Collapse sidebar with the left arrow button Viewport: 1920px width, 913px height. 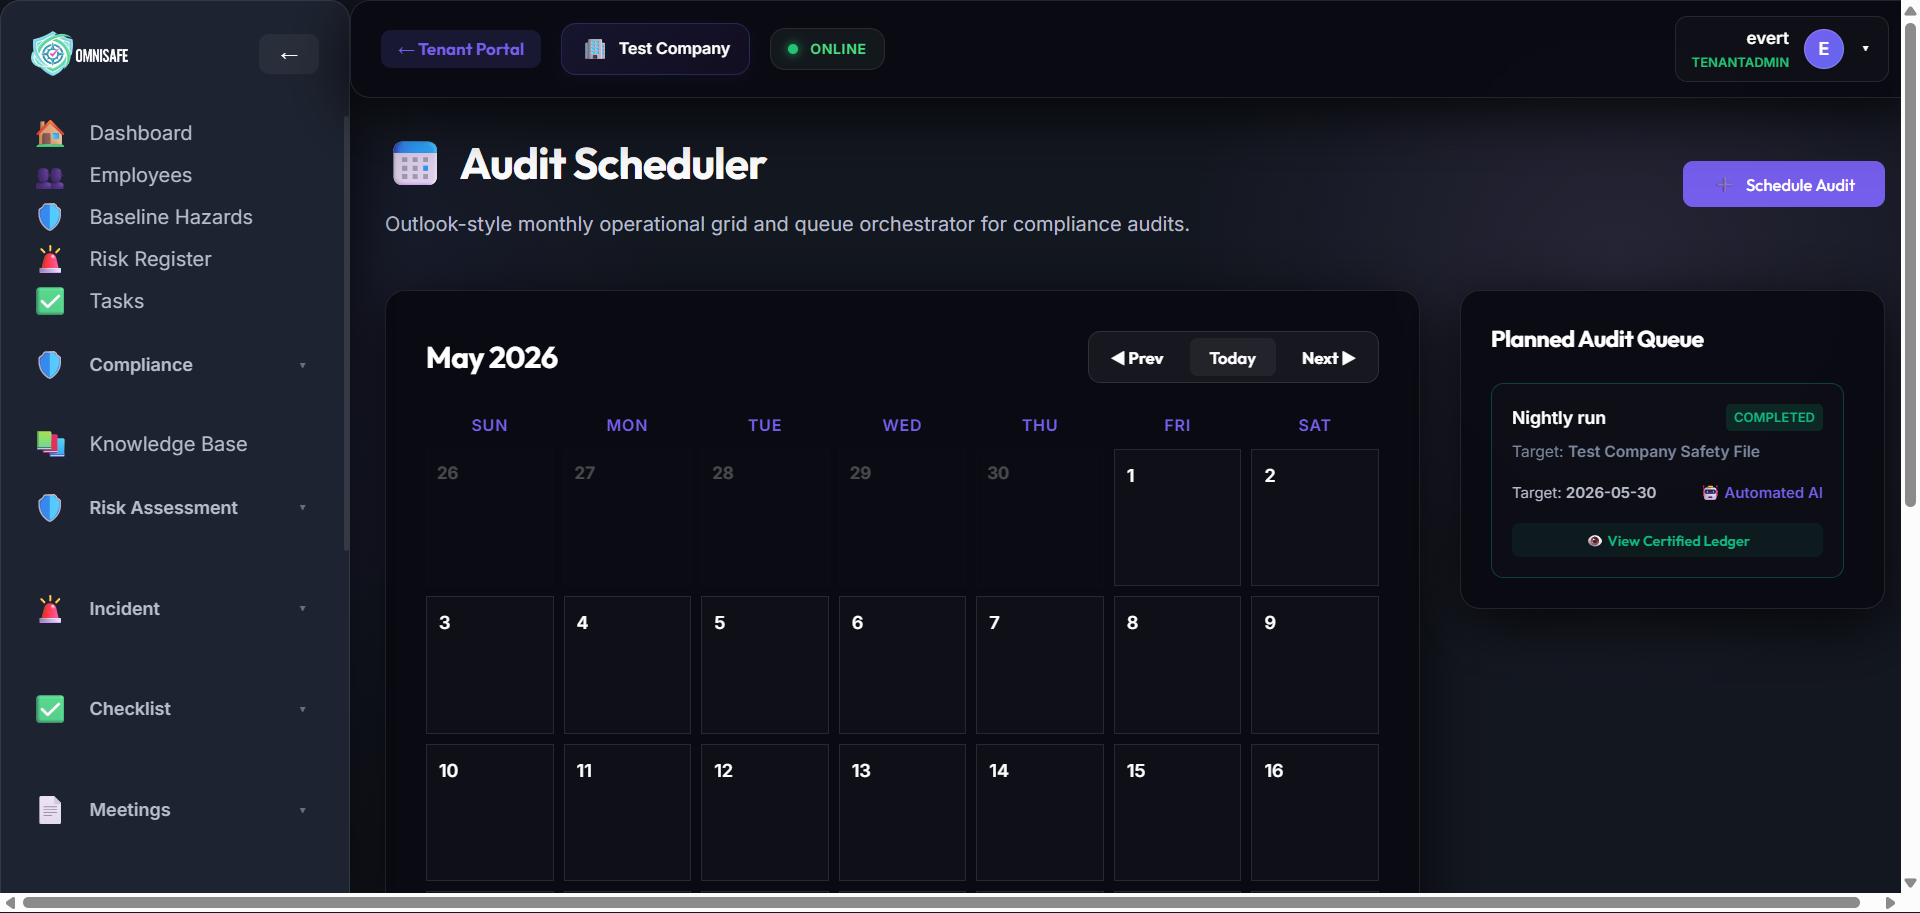coord(289,54)
